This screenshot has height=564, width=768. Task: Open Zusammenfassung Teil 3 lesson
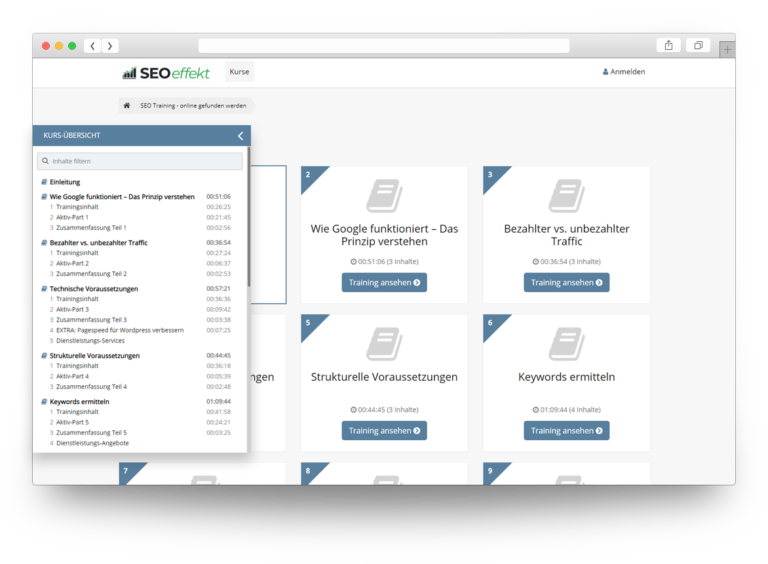click(x=91, y=320)
